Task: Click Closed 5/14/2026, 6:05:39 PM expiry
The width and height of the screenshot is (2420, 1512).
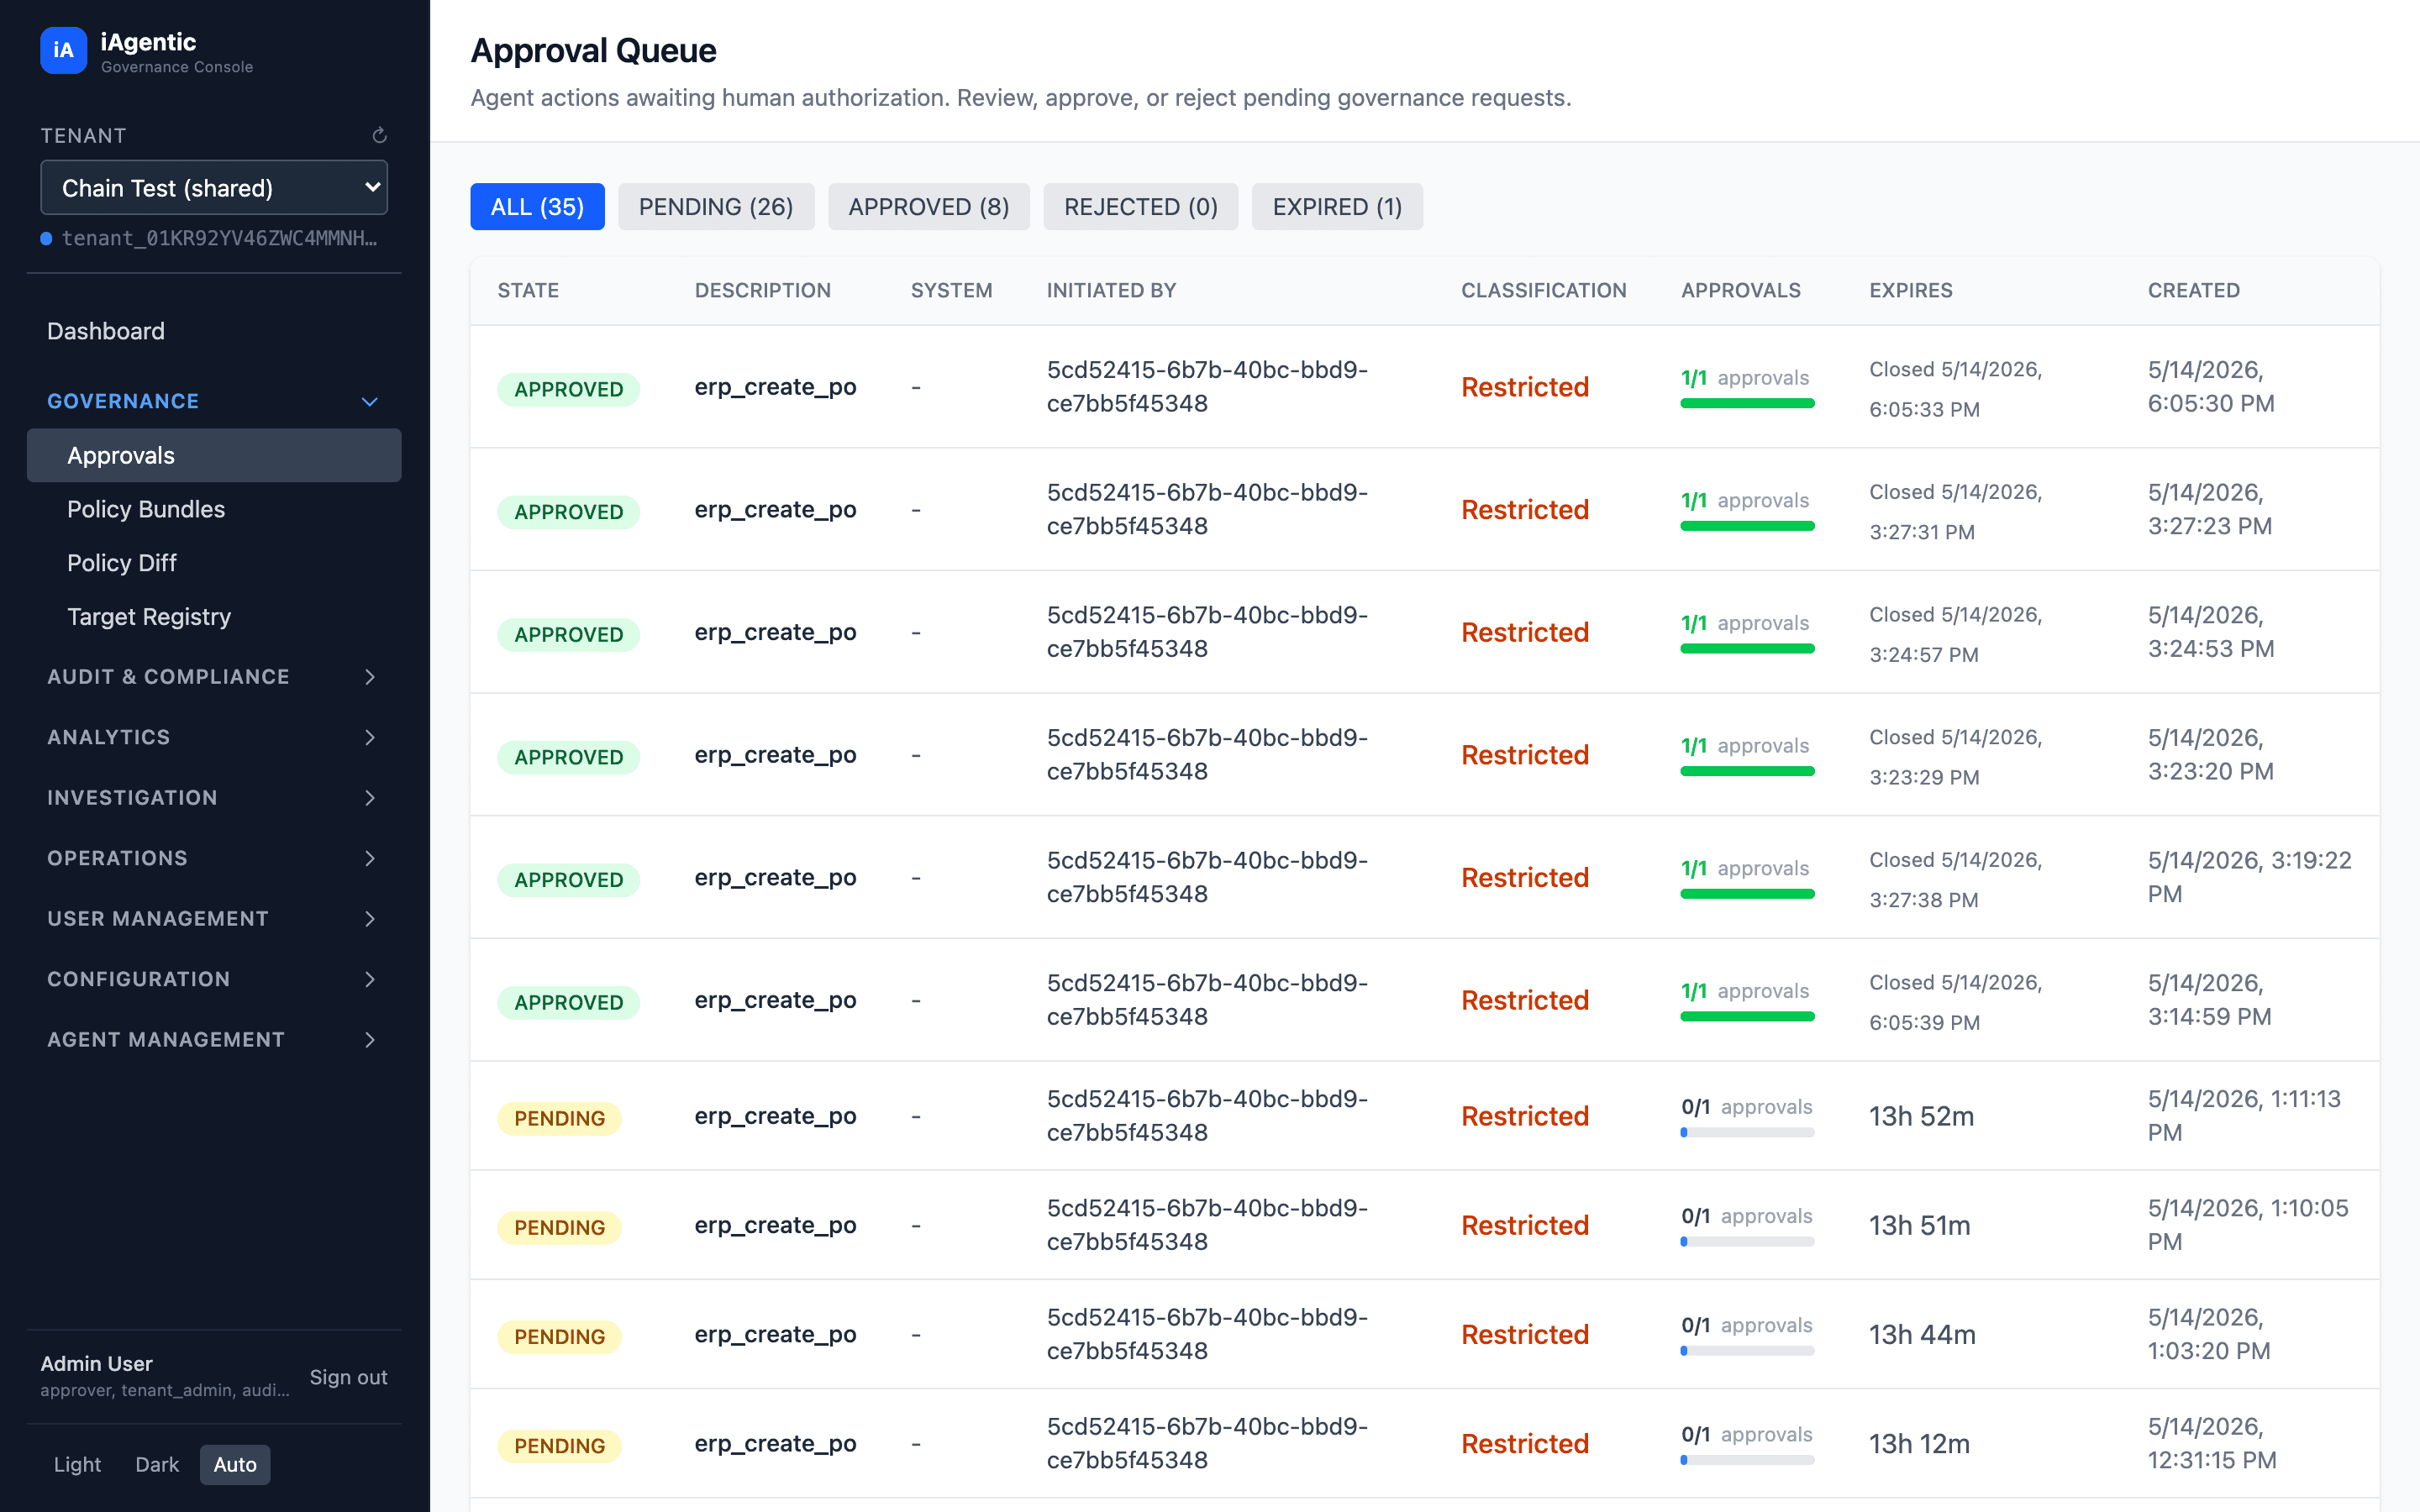Action: [x=1955, y=1002]
